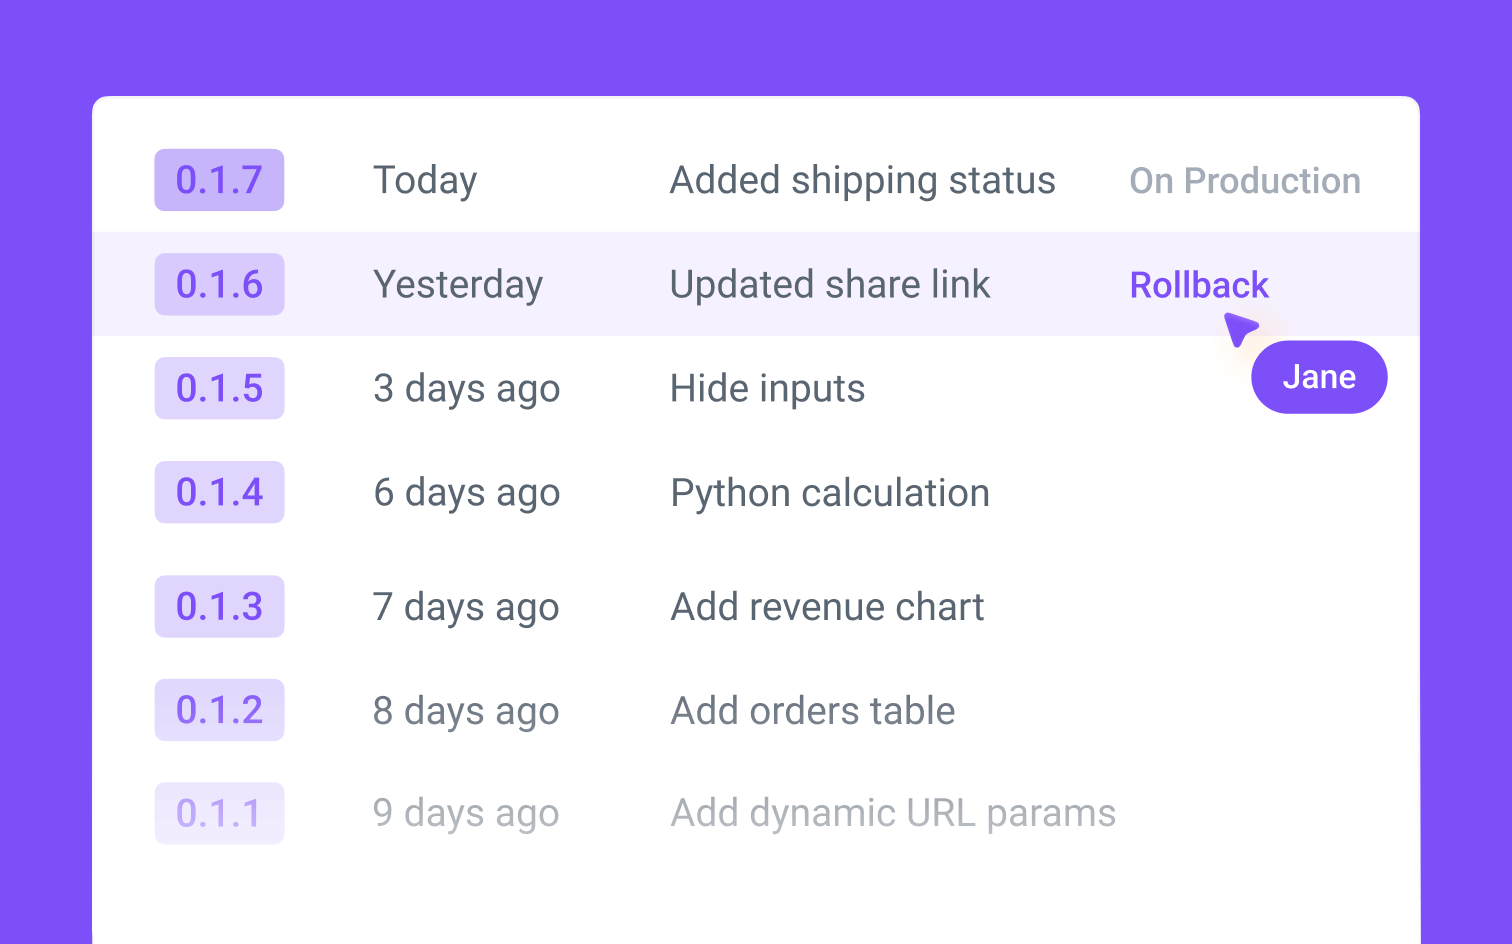This screenshot has width=1512, height=944.
Task: Click the 'Yesterday' timestamp label
Action: pyautogui.click(x=458, y=284)
